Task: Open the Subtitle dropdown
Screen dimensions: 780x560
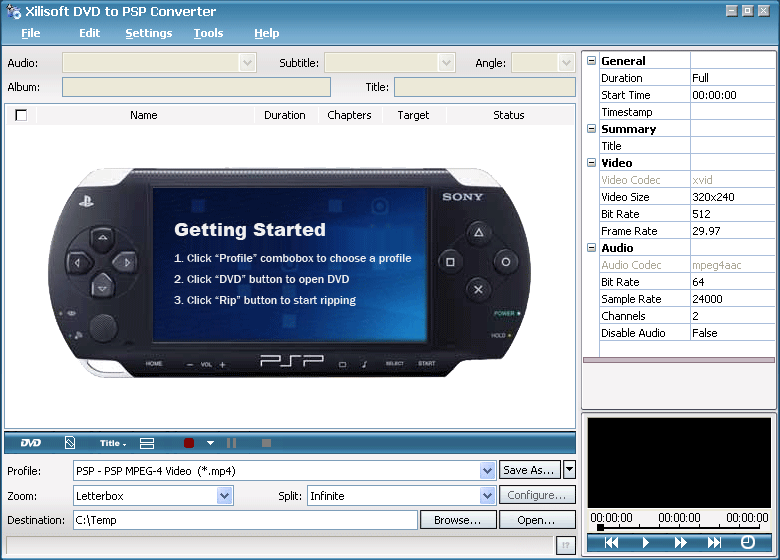Action: point(446,63)
